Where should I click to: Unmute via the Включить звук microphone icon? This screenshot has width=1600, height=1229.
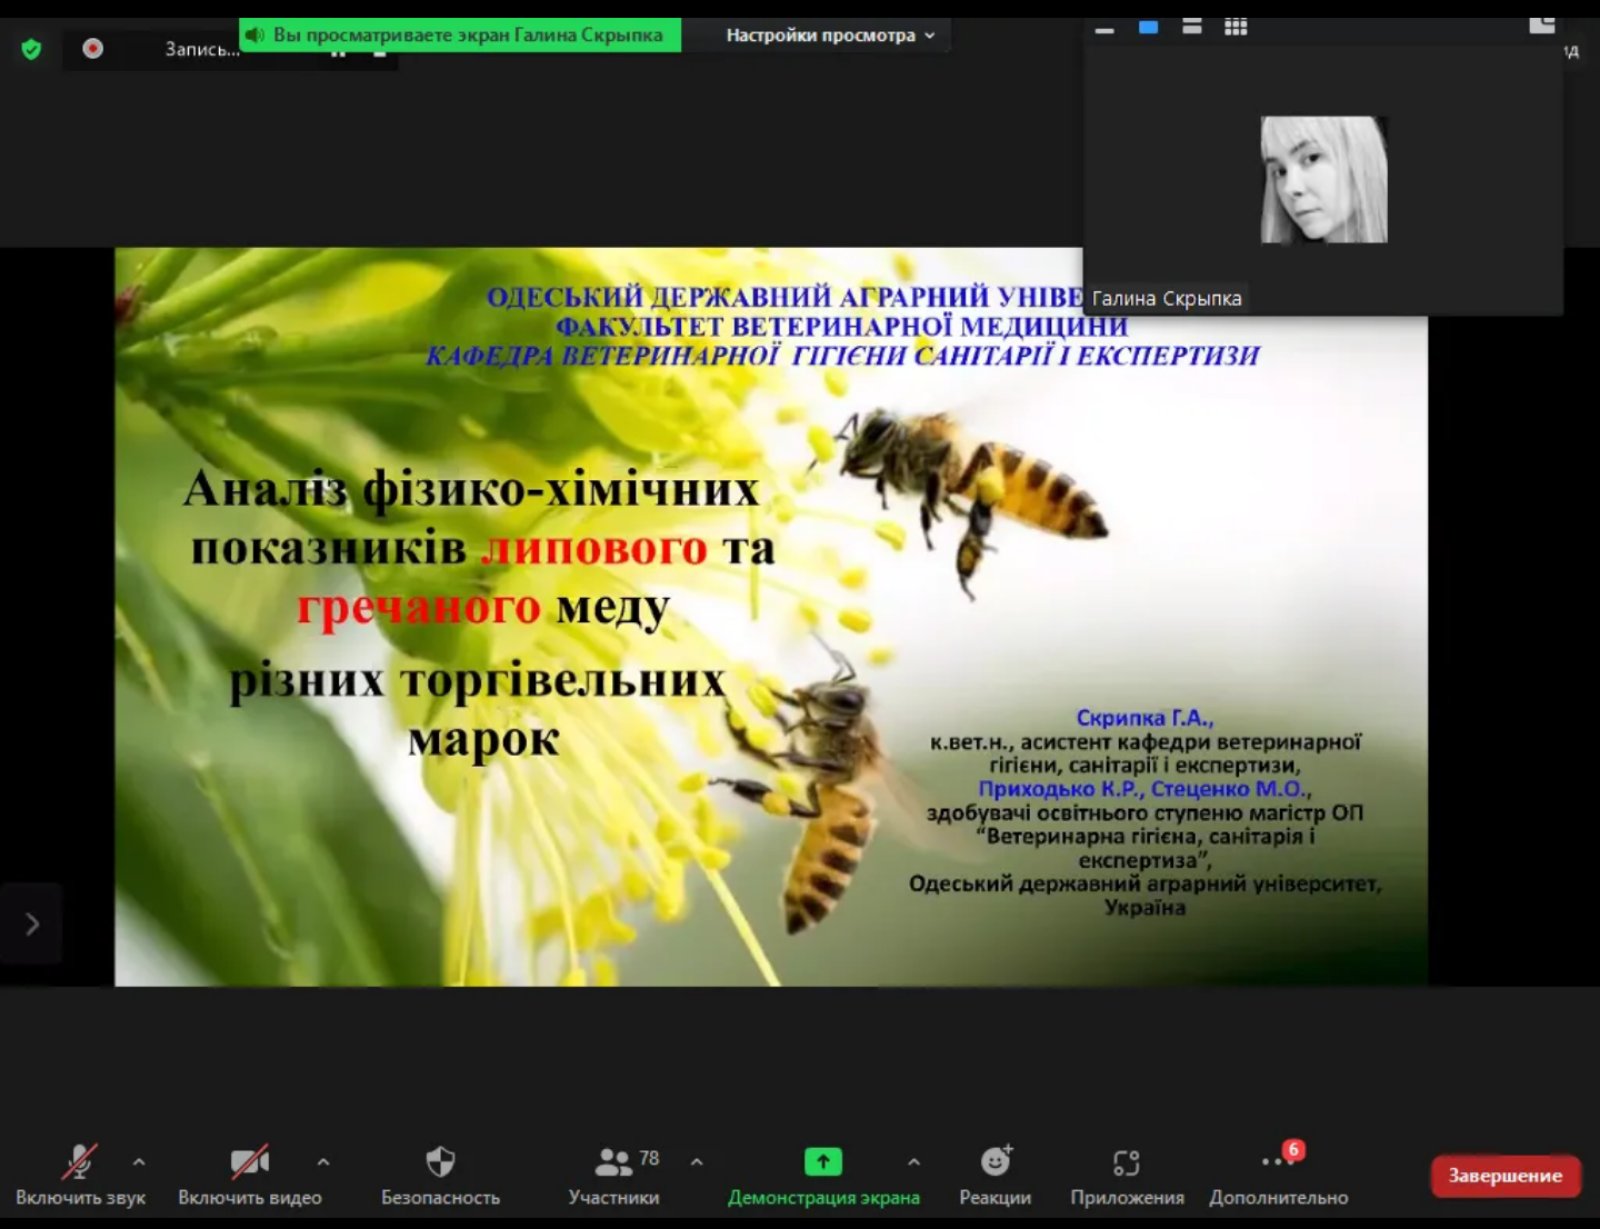(80, 1163)
